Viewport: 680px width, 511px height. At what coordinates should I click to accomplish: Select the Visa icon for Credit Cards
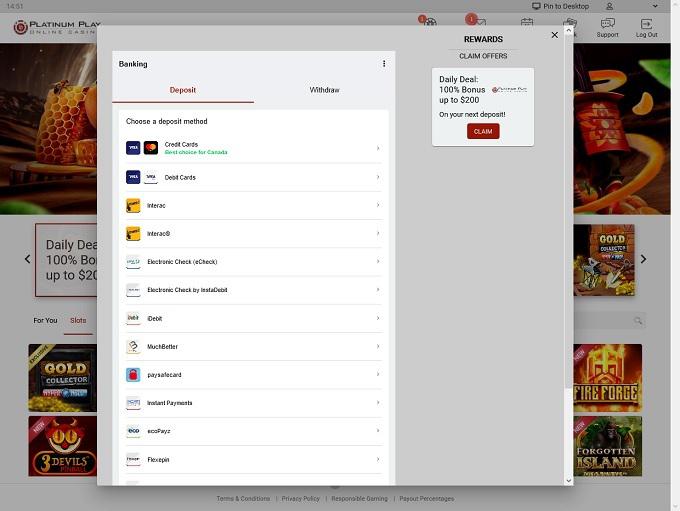[133, 148]
